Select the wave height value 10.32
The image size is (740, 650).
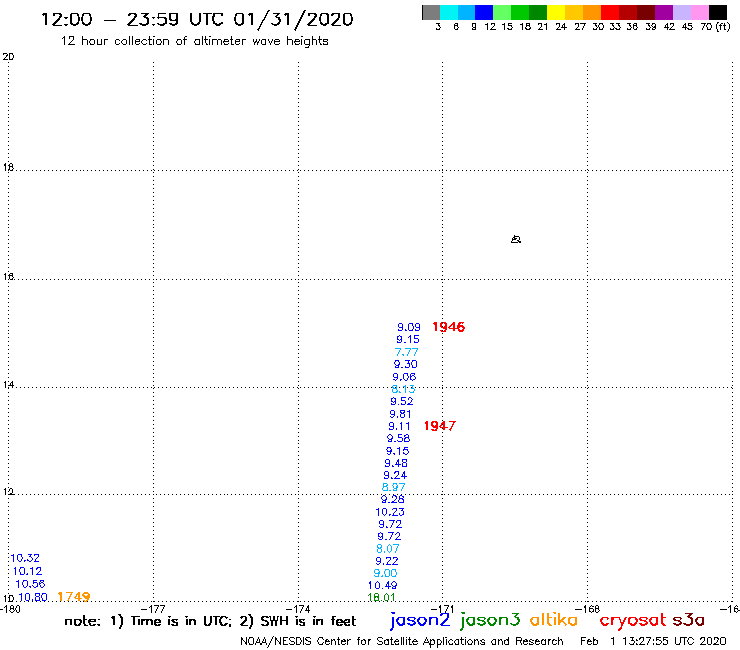[x=25, y=558]
